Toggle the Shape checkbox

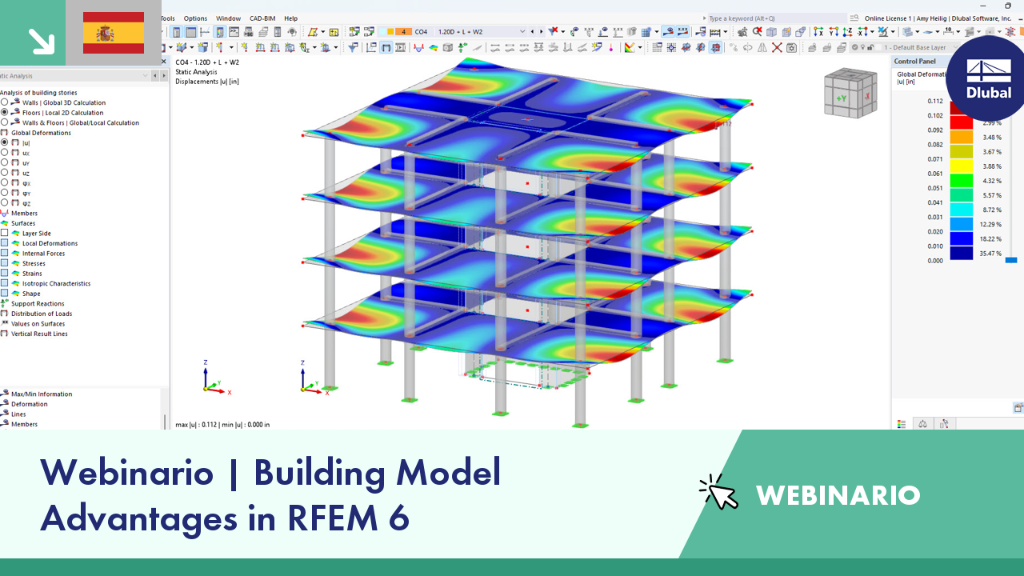pyautogui.click(x=5, y=293)
